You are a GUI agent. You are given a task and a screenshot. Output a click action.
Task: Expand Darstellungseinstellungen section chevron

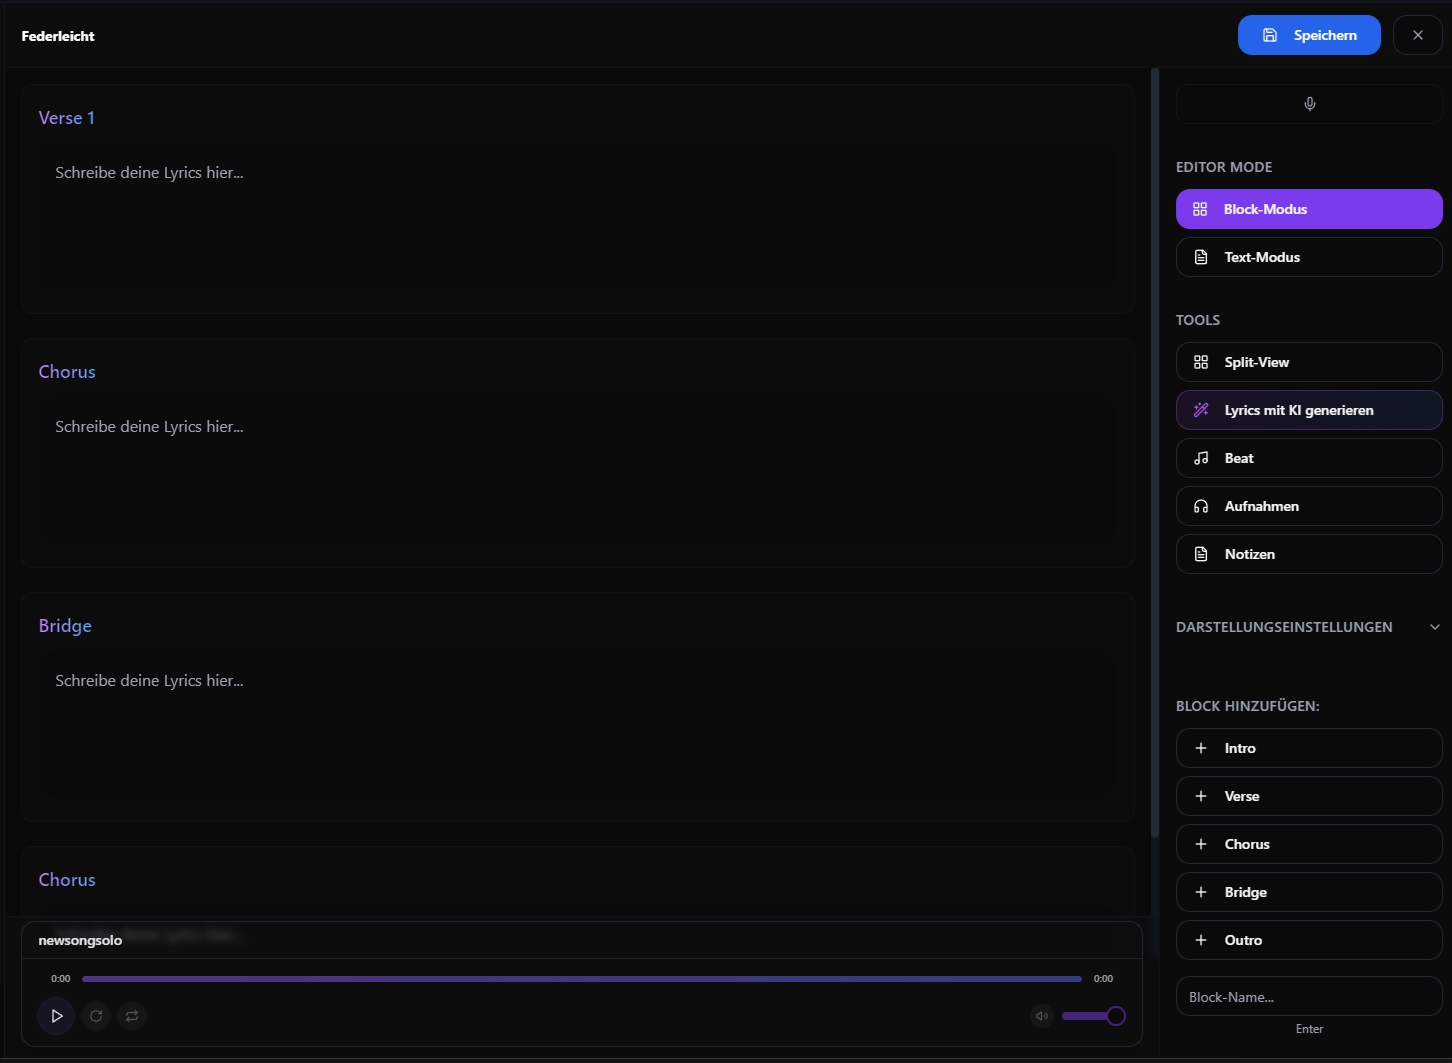(x=1434, y=627)
